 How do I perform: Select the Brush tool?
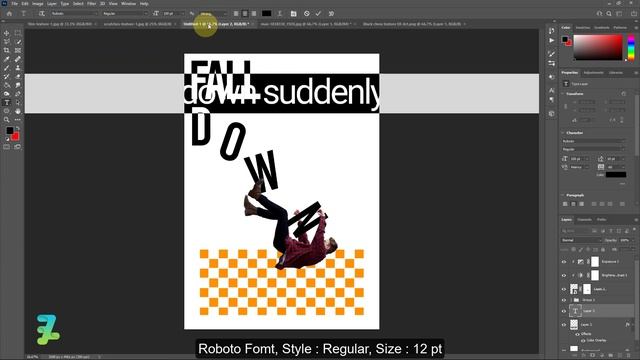(x=7, y=68)
